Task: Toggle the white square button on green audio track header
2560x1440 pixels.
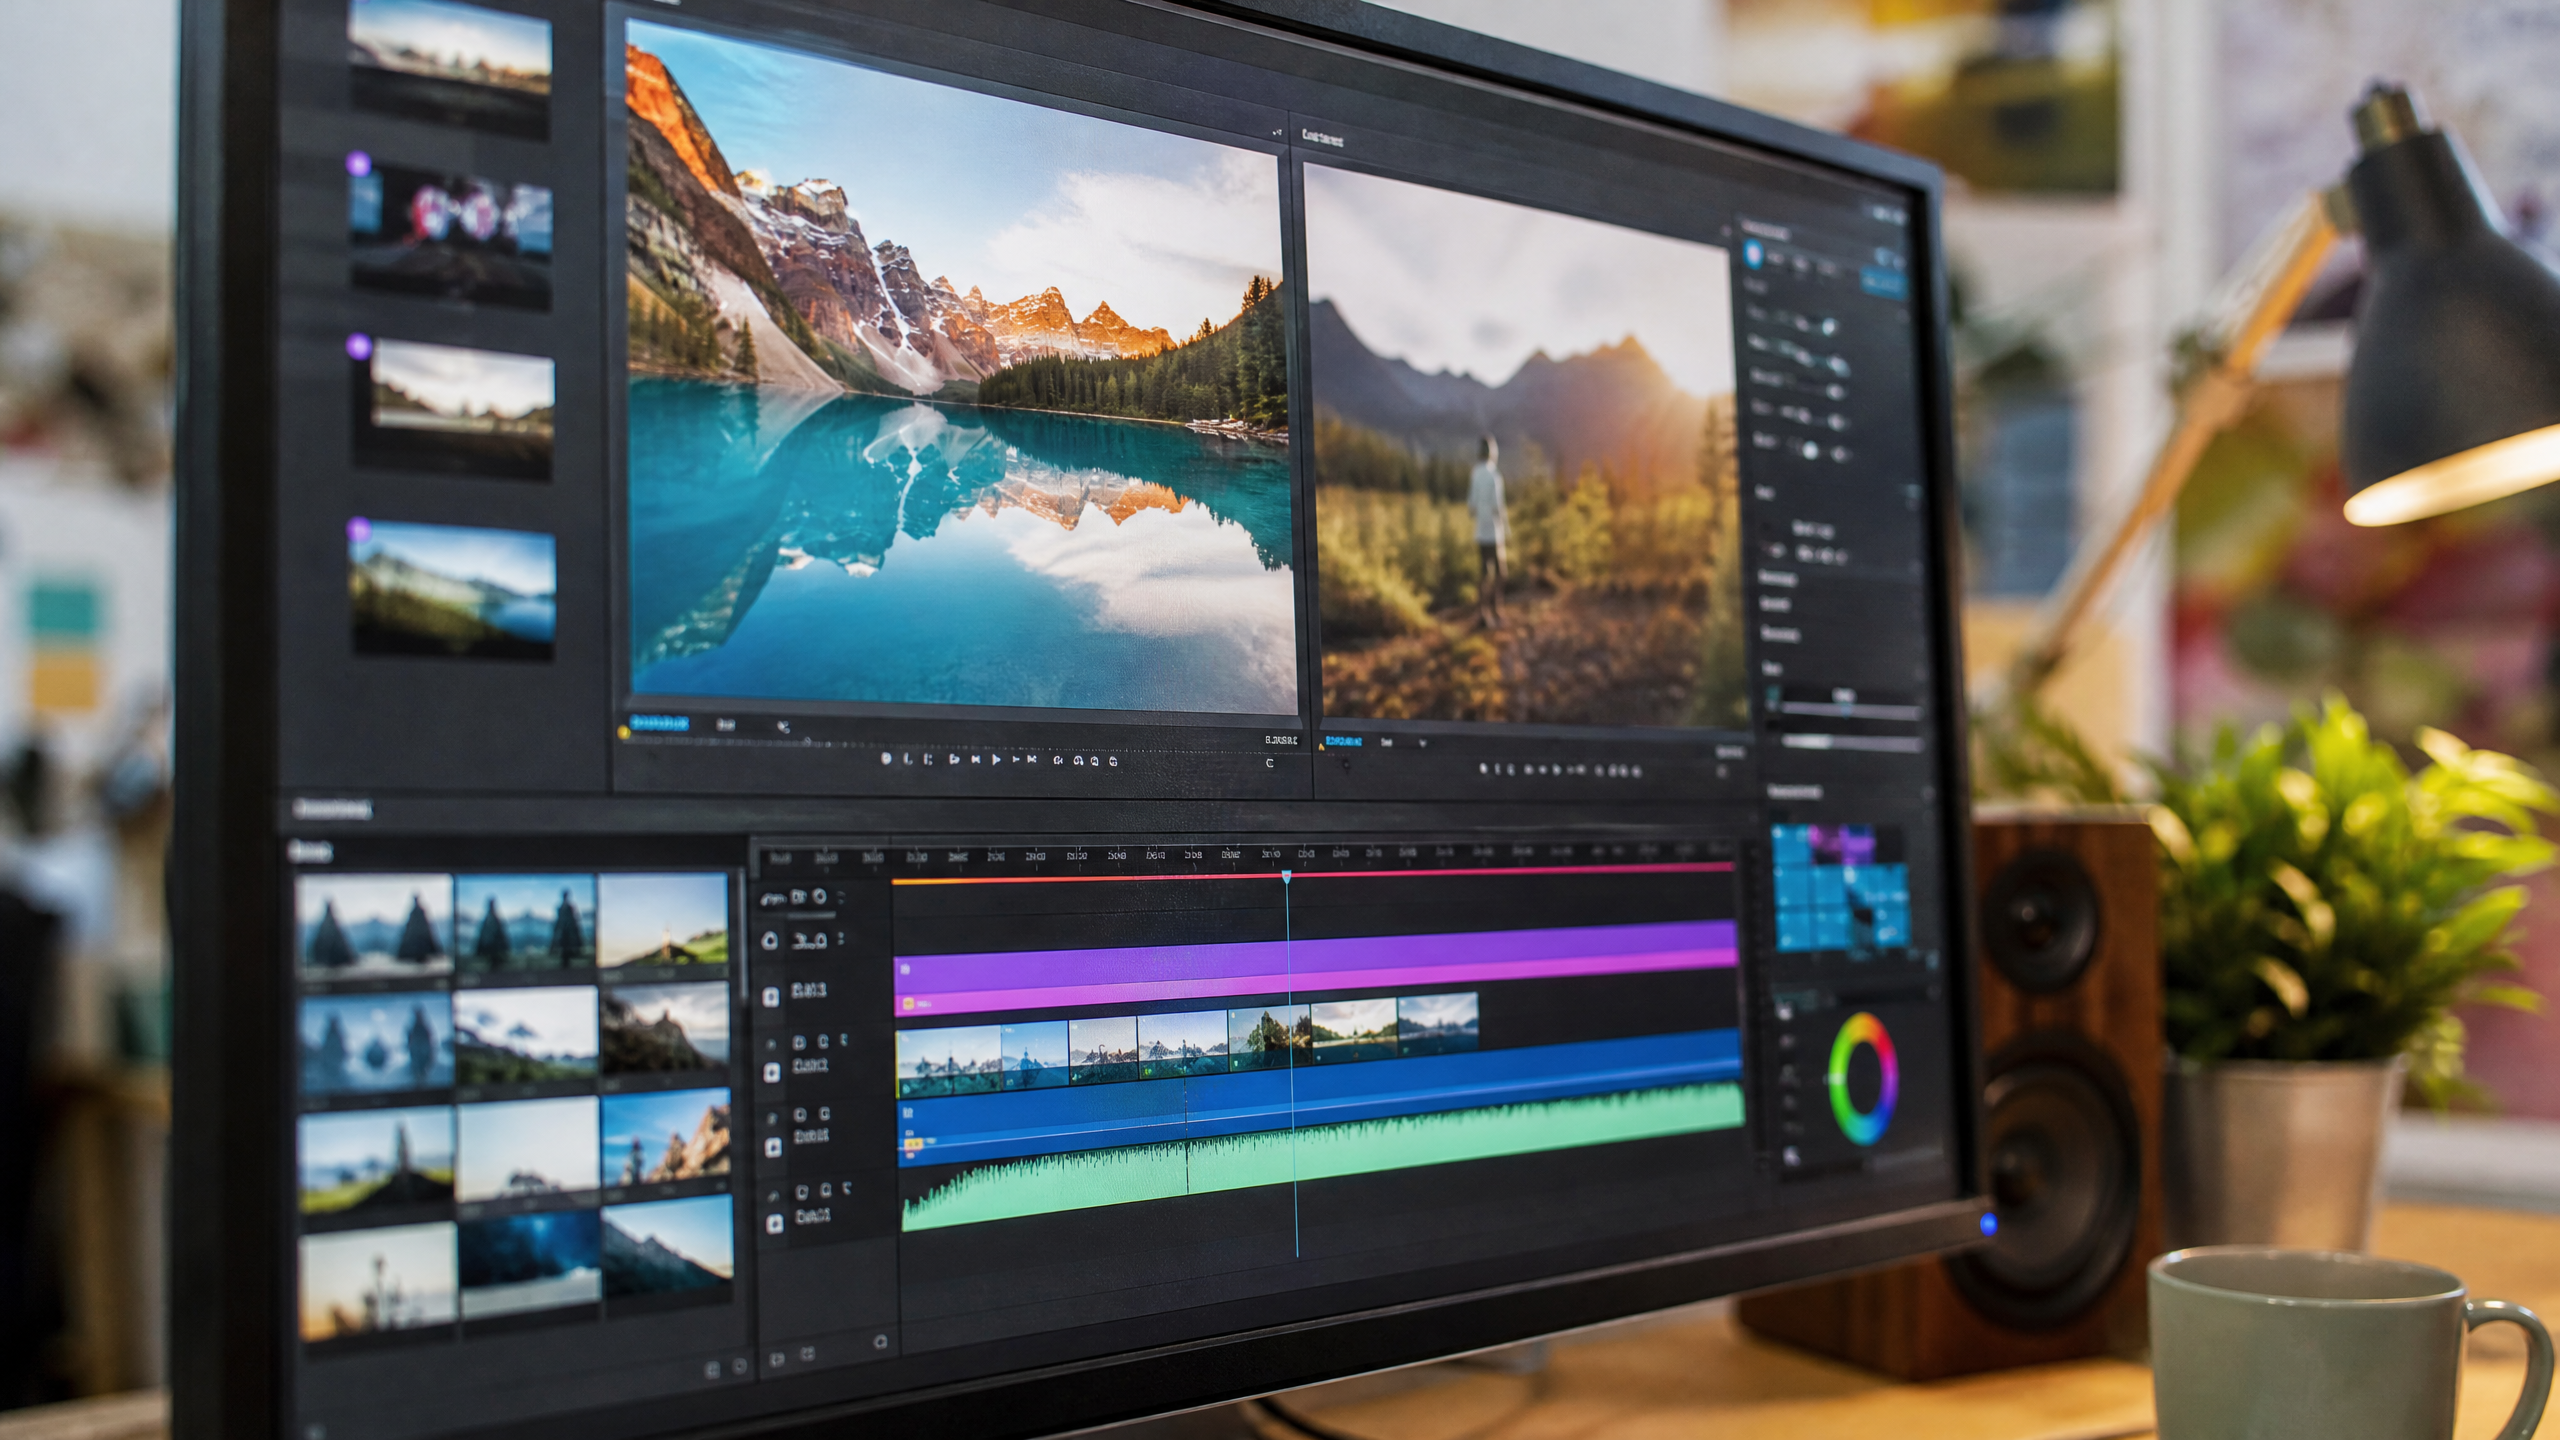Action: click(774, 1224)
